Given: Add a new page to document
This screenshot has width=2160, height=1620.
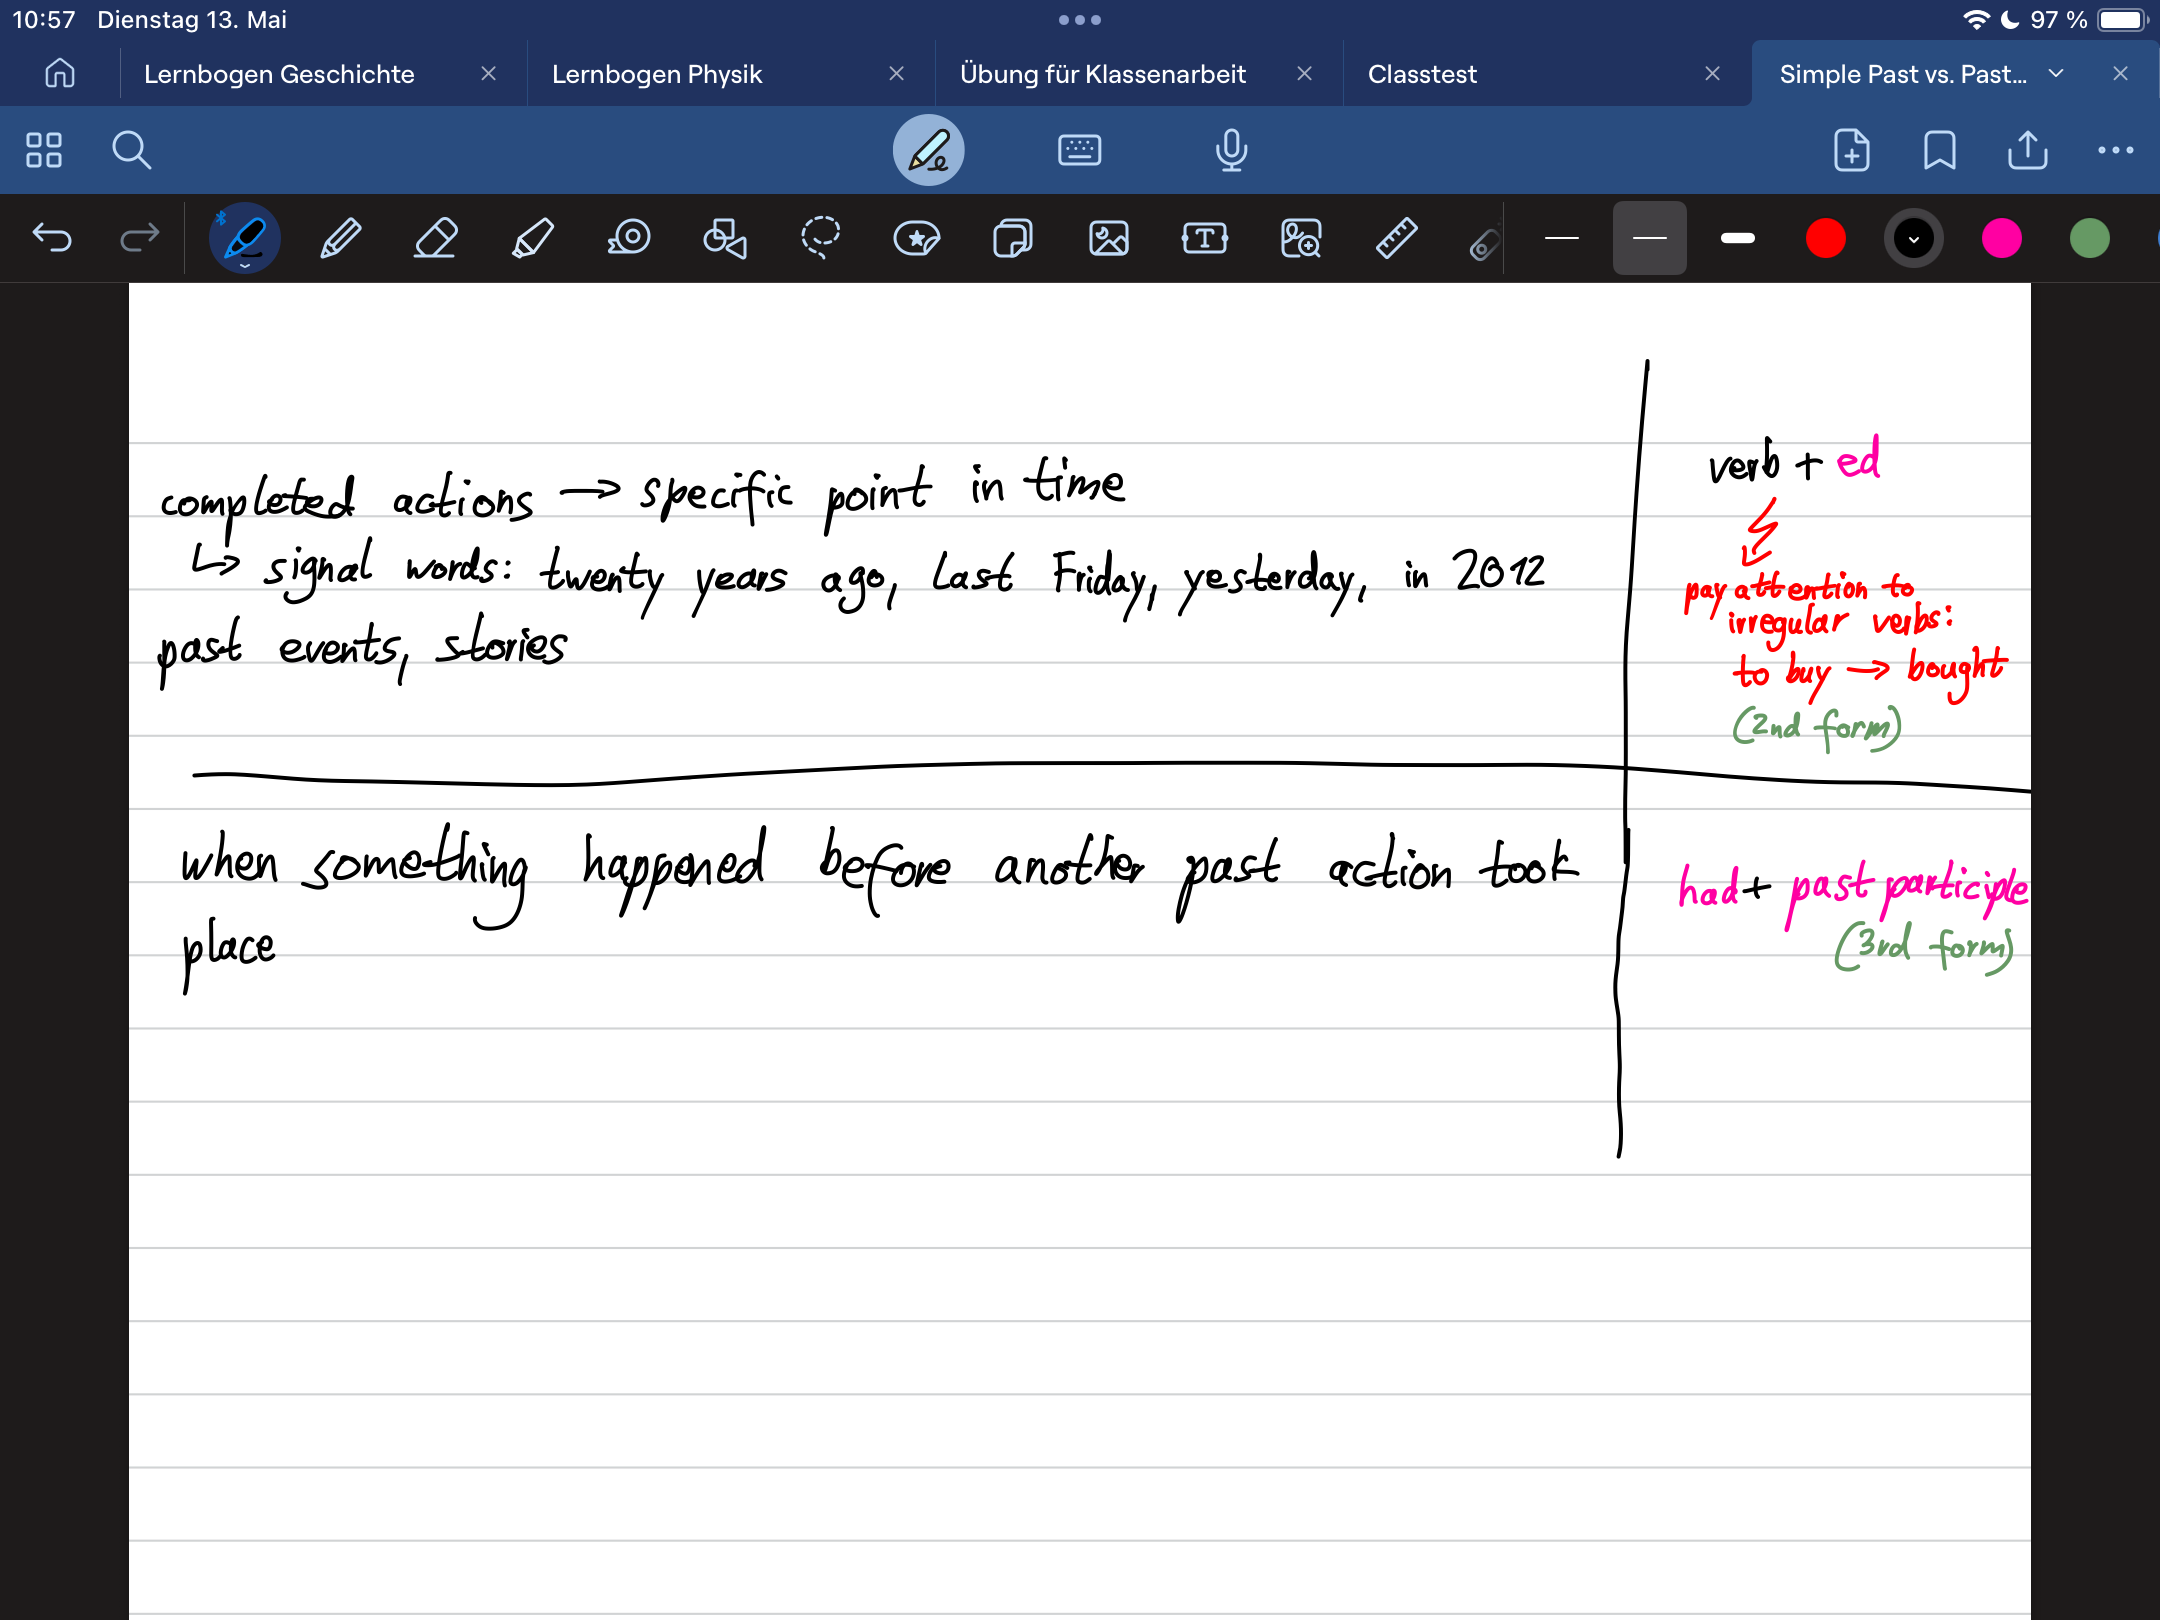Looking at the screenshot, I should pyautogui.click(x=1851, y=151).
